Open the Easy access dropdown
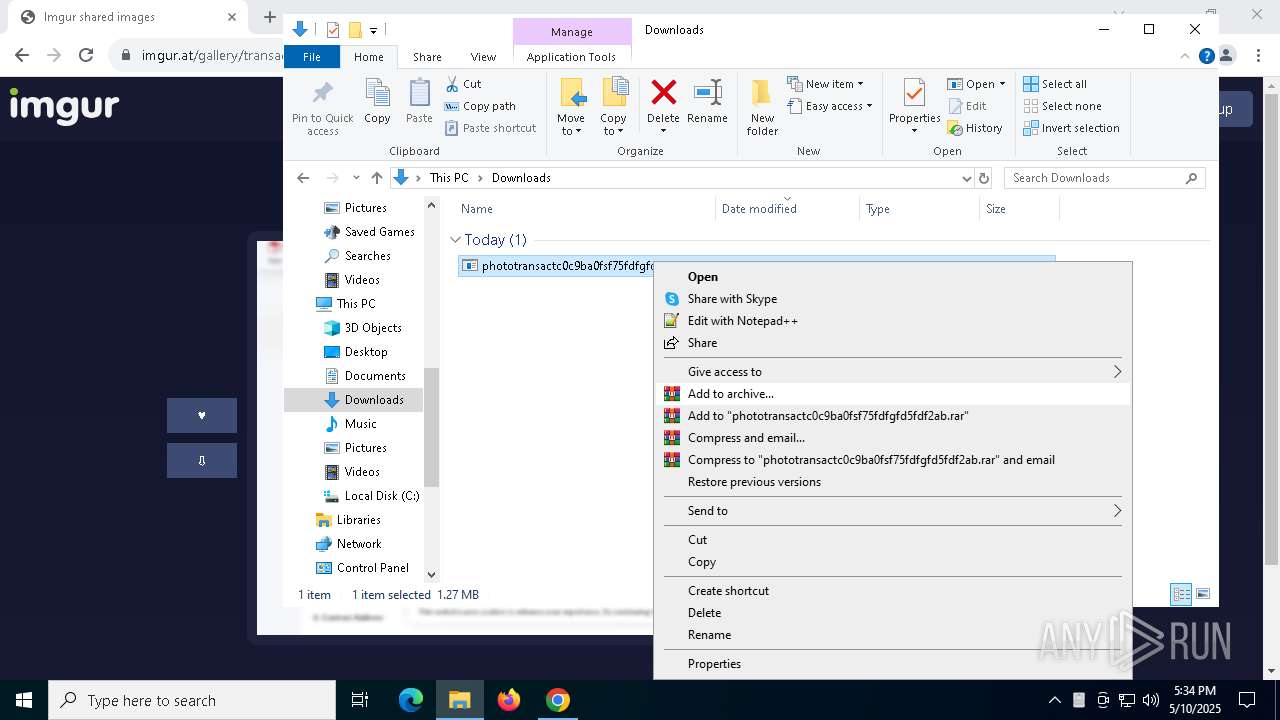This screenshot has width=1280, height=720. [x=830, y=106]
